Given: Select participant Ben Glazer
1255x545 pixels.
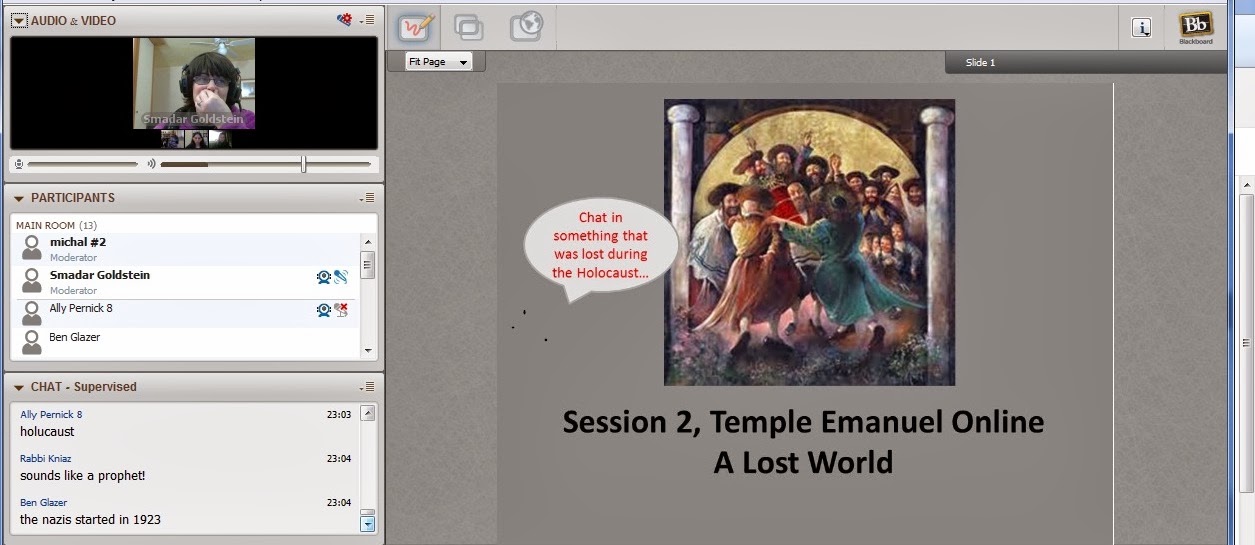Looking at the screenshot, I should pos(187,343).
